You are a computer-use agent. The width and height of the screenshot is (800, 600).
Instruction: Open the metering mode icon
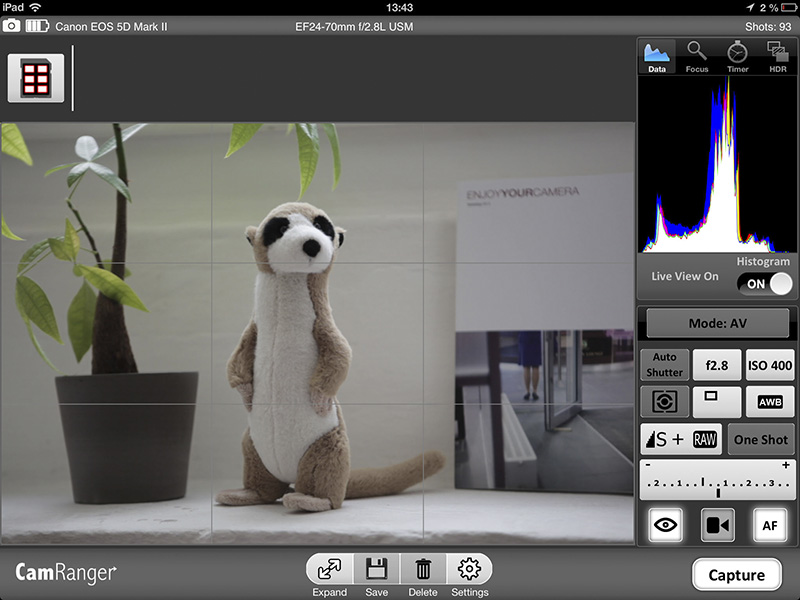tap(665, 402)
